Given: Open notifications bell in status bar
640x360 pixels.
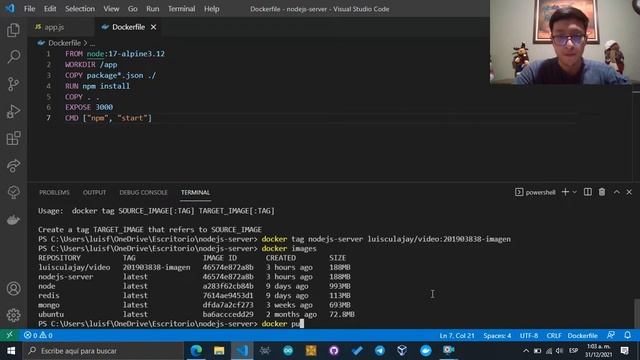Looking at the screenshot, I should click(627, 335).
